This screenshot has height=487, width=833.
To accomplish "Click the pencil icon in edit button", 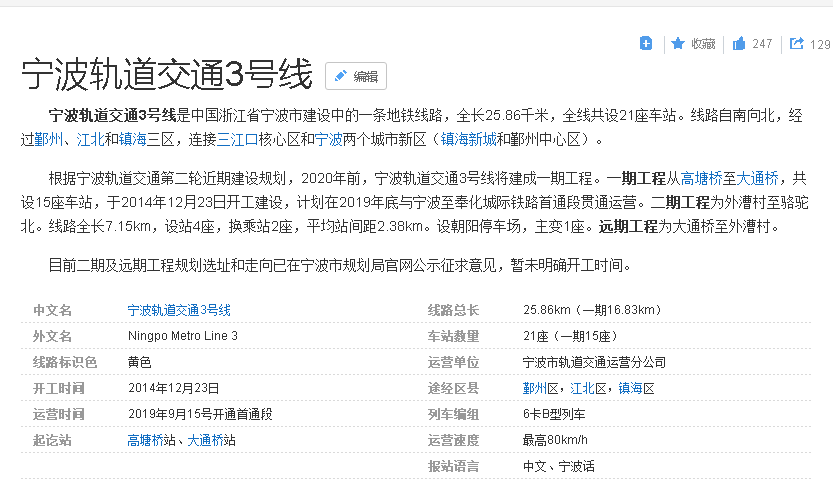I will (x=341, y=76).
